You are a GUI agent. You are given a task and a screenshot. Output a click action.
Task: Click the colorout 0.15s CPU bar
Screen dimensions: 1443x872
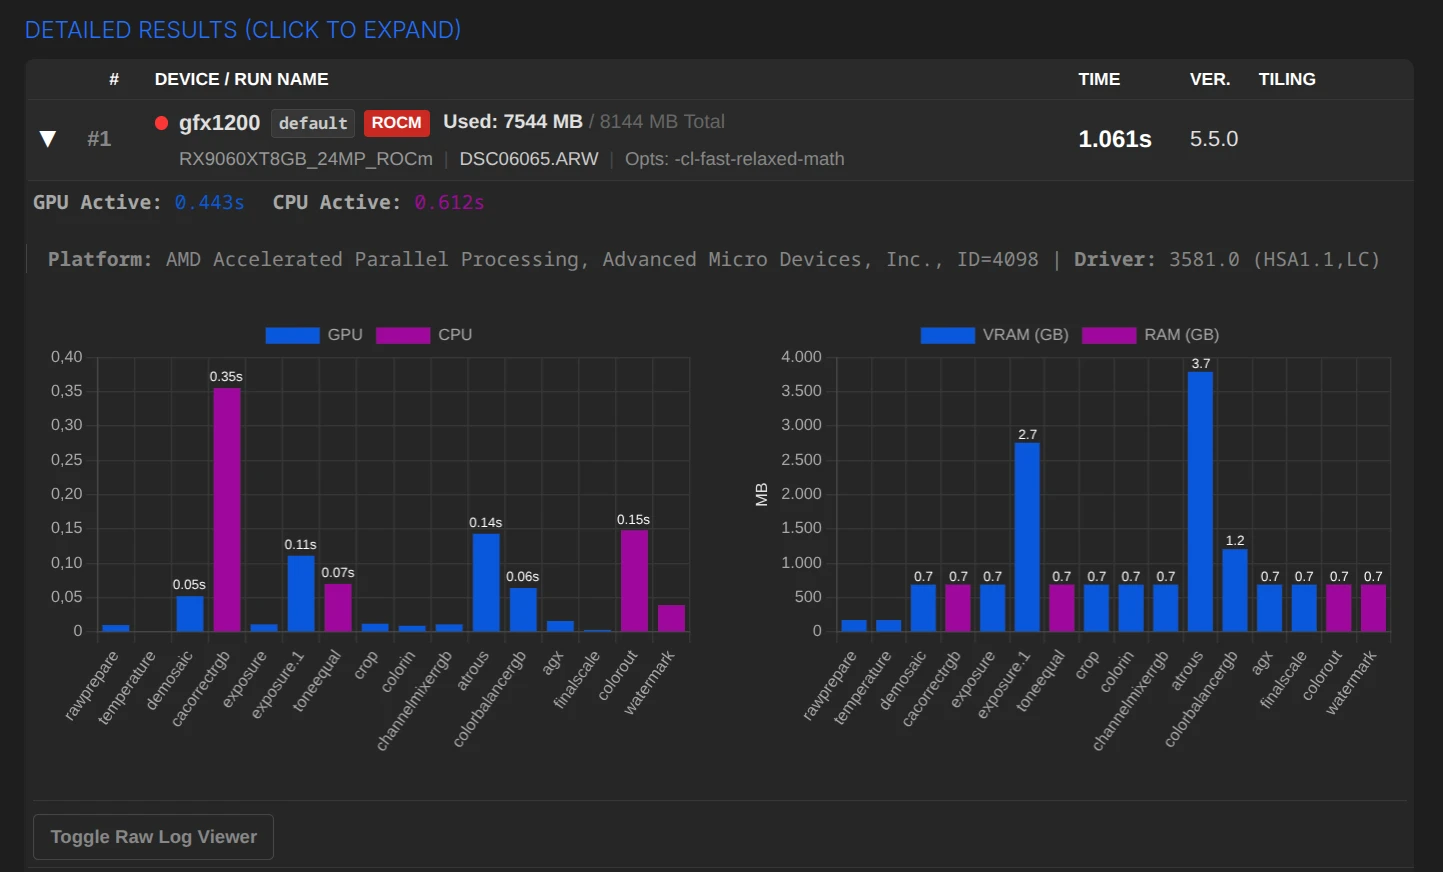(634, 580)
